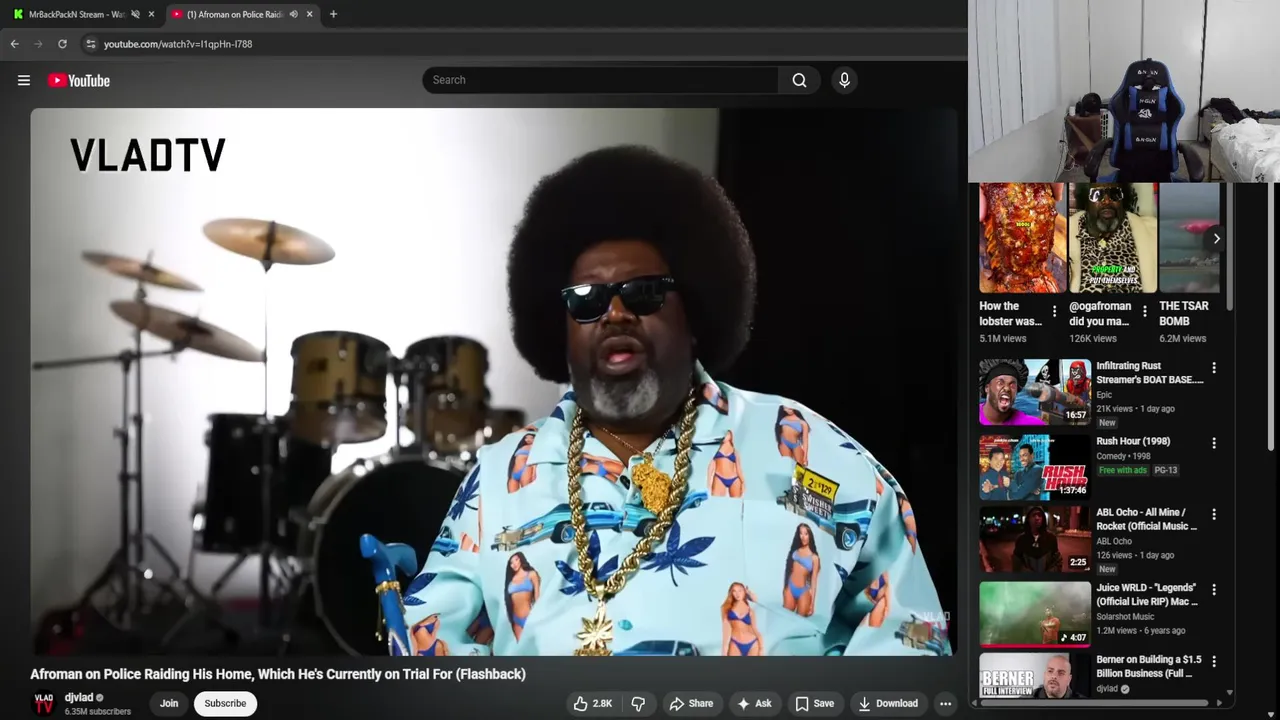Save the video to a playlist

[814, 704]
